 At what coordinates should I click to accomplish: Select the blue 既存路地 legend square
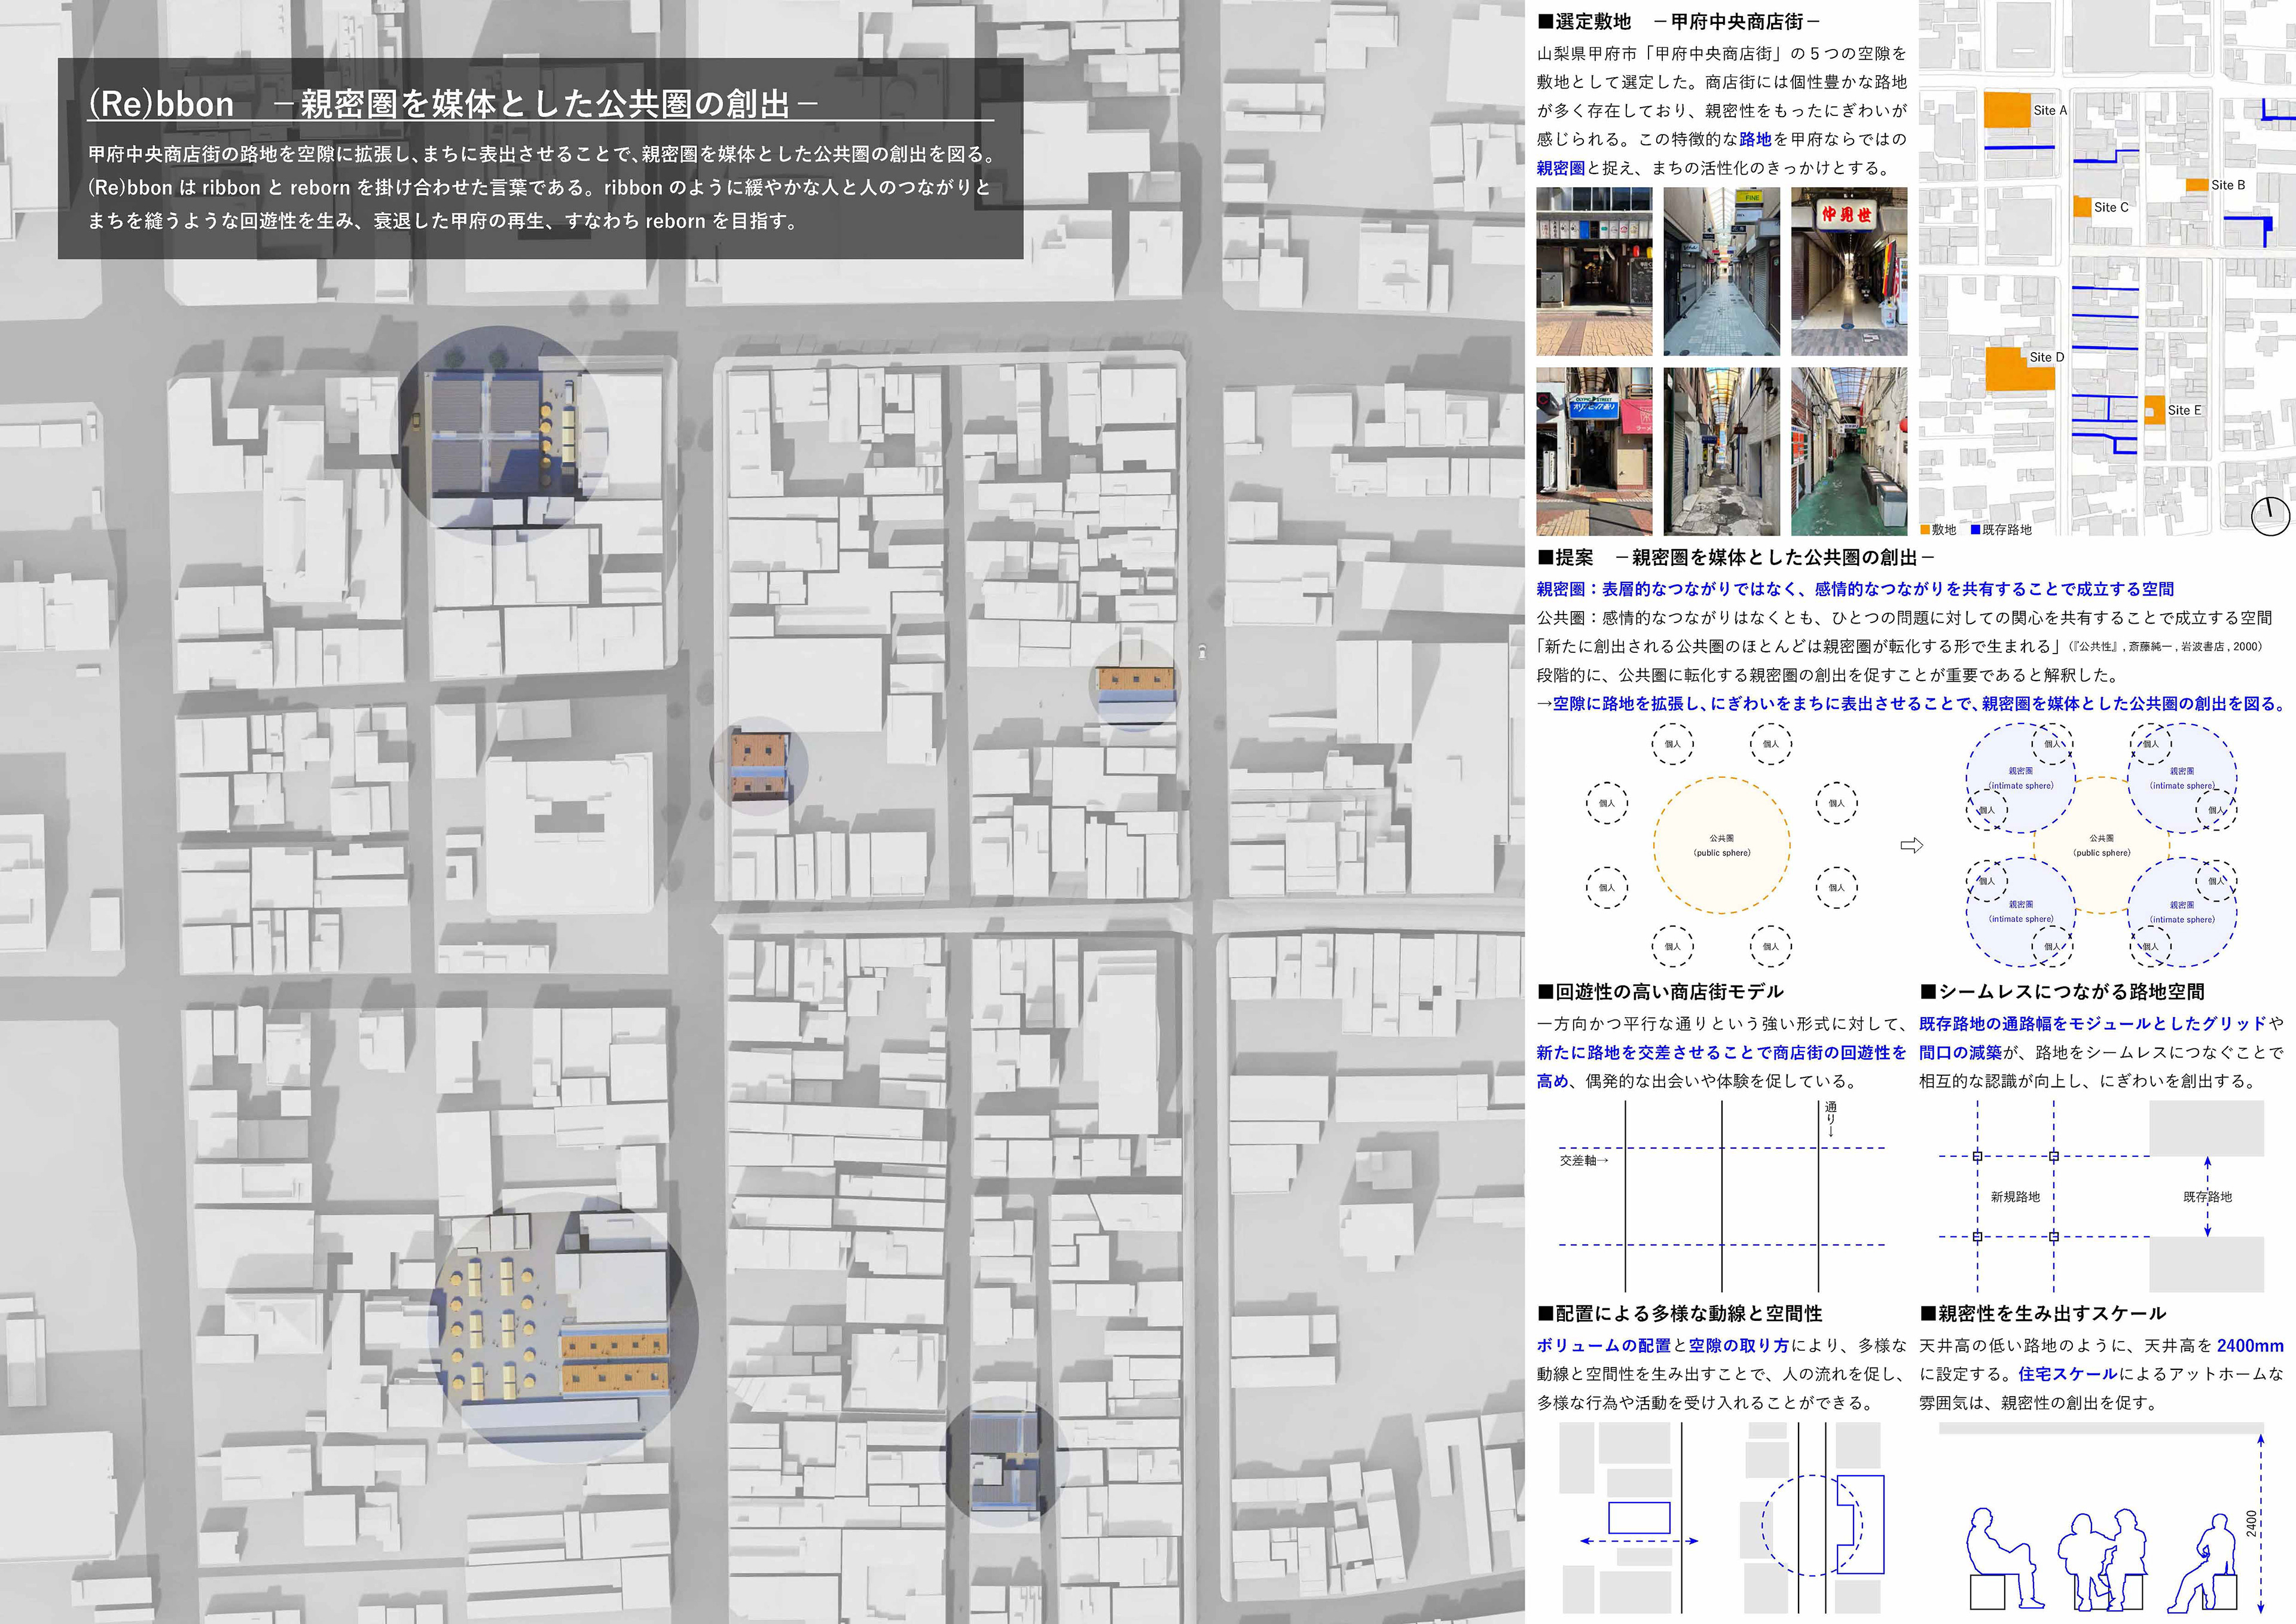1975,530
